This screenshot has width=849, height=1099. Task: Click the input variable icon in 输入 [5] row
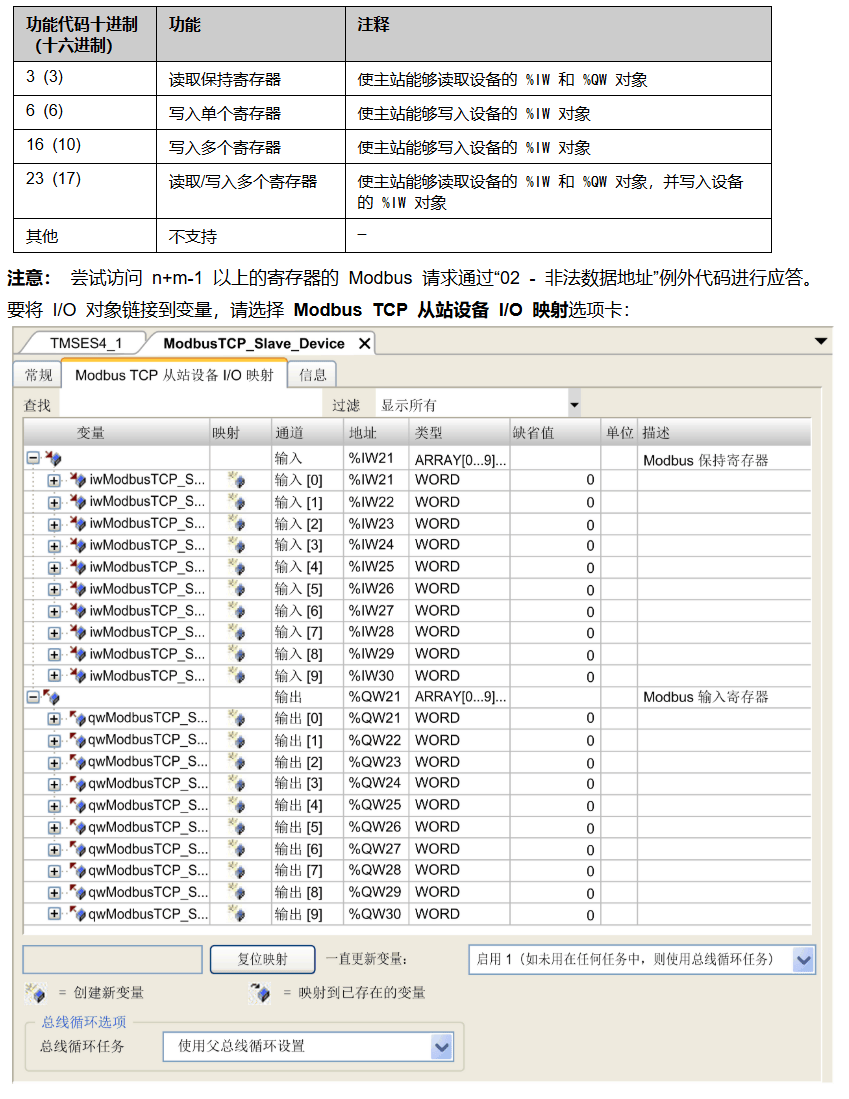[x=77, y=589]
